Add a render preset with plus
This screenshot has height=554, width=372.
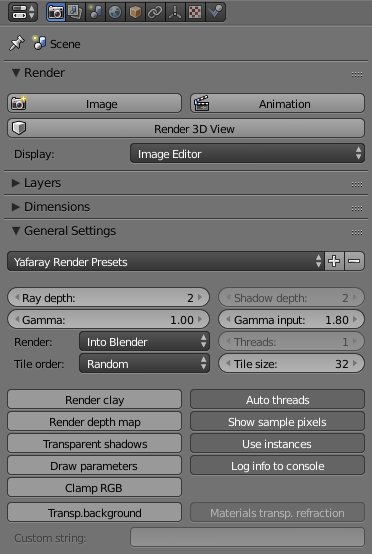pyautogui.click(x=334, y=261)
